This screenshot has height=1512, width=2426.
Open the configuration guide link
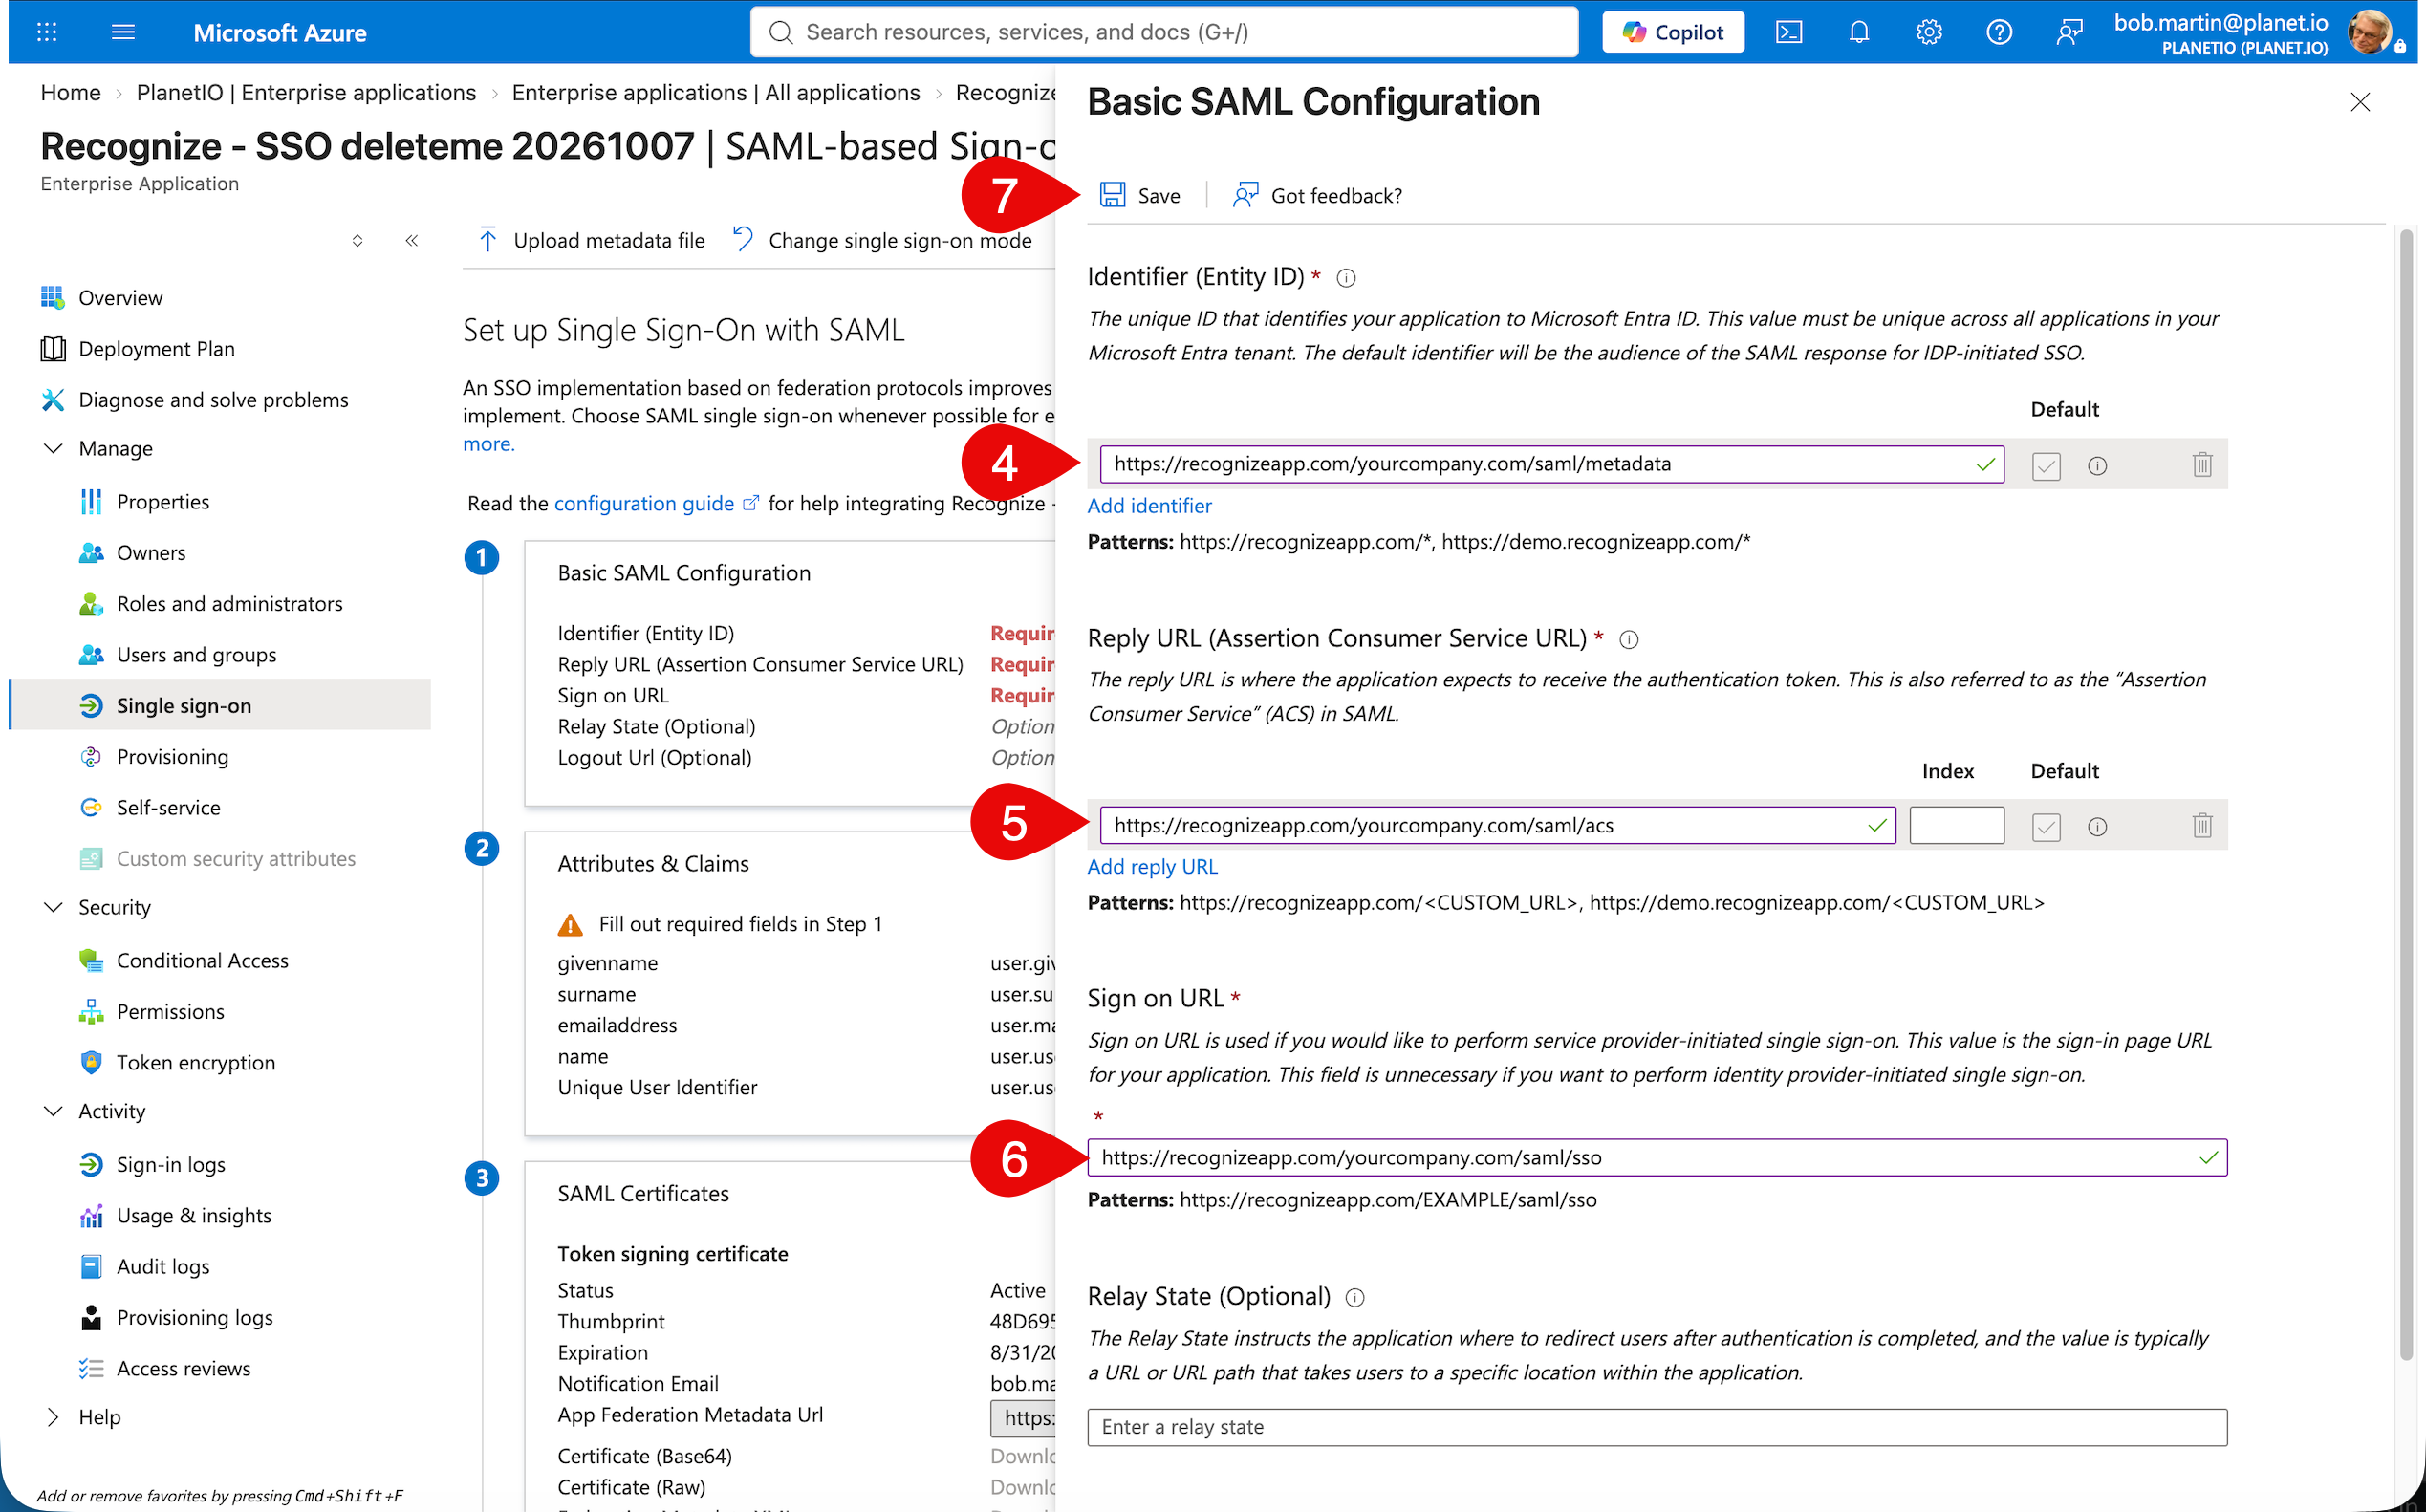[656, 503]
